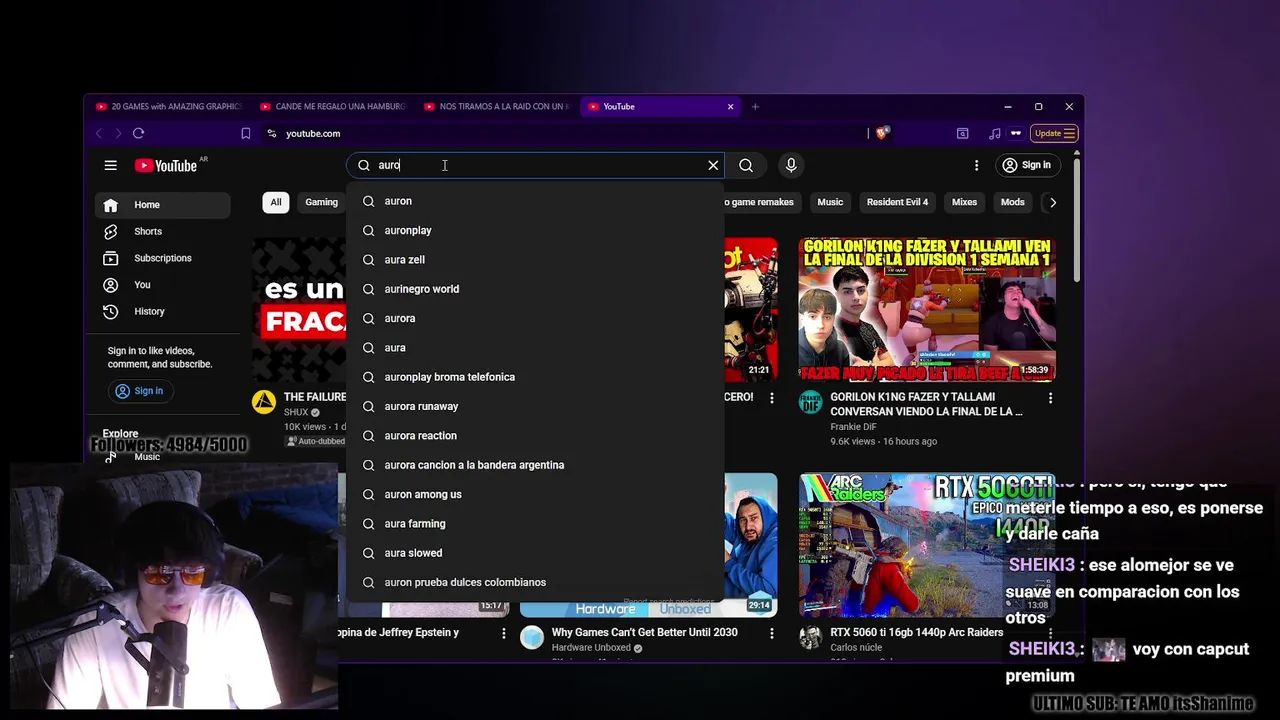Screen dimensions: 1280x720
Task: Pick 'aura farming' suggestion
Action: (x=535, y=523)
